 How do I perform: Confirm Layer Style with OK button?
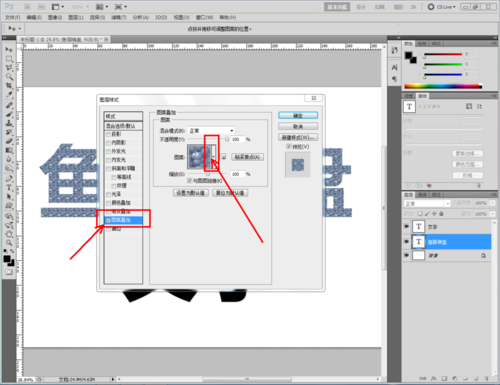coord(298,116)
